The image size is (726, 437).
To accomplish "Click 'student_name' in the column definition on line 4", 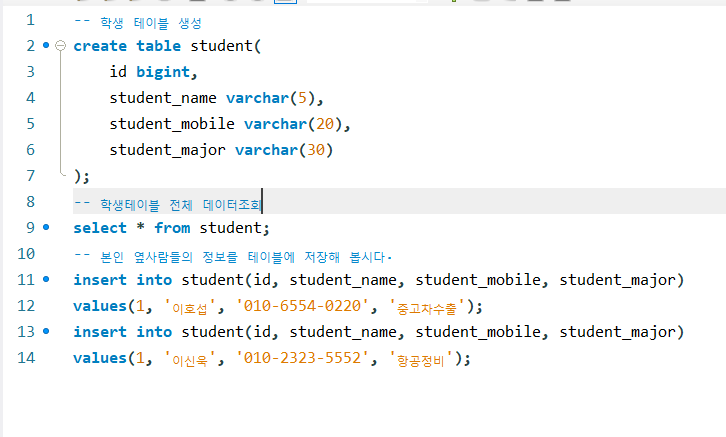I will click(163, 98).
